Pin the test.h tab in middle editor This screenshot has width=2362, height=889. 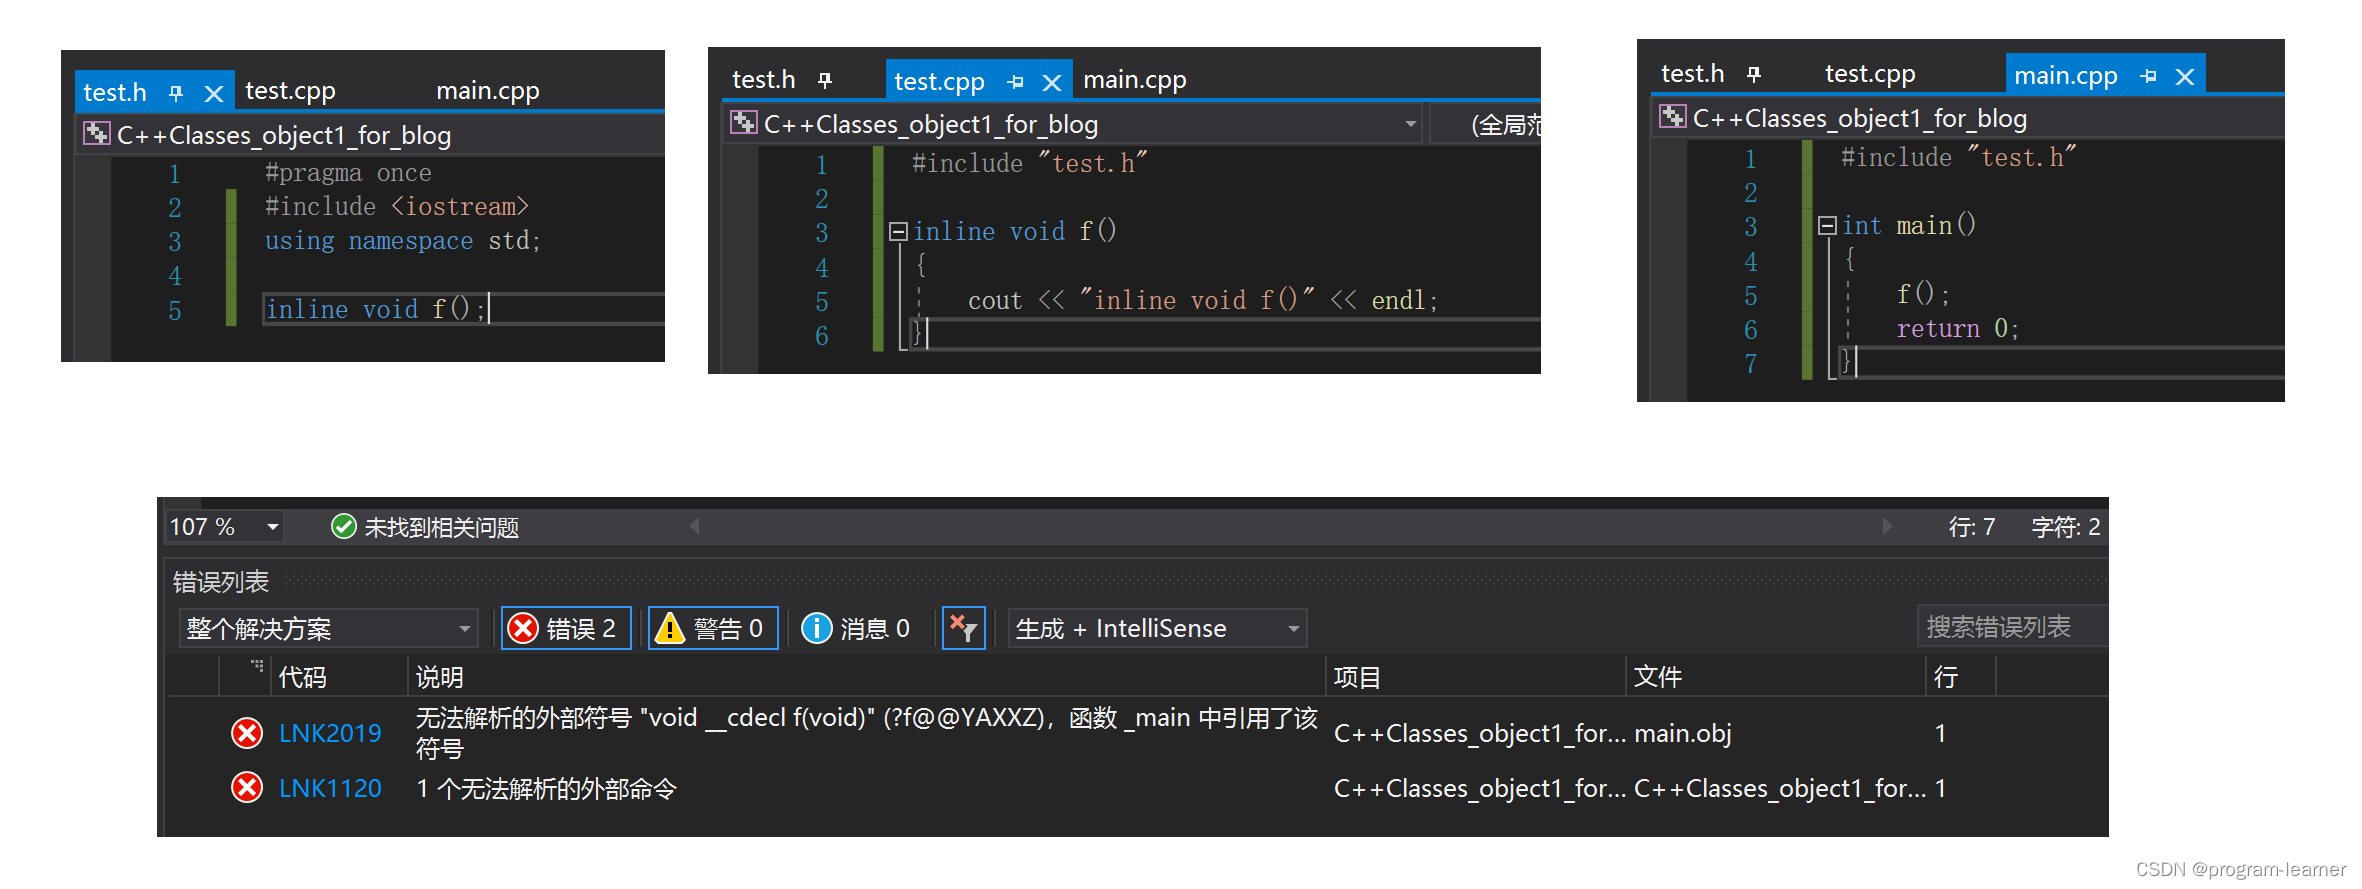click(x=825, y=80)
